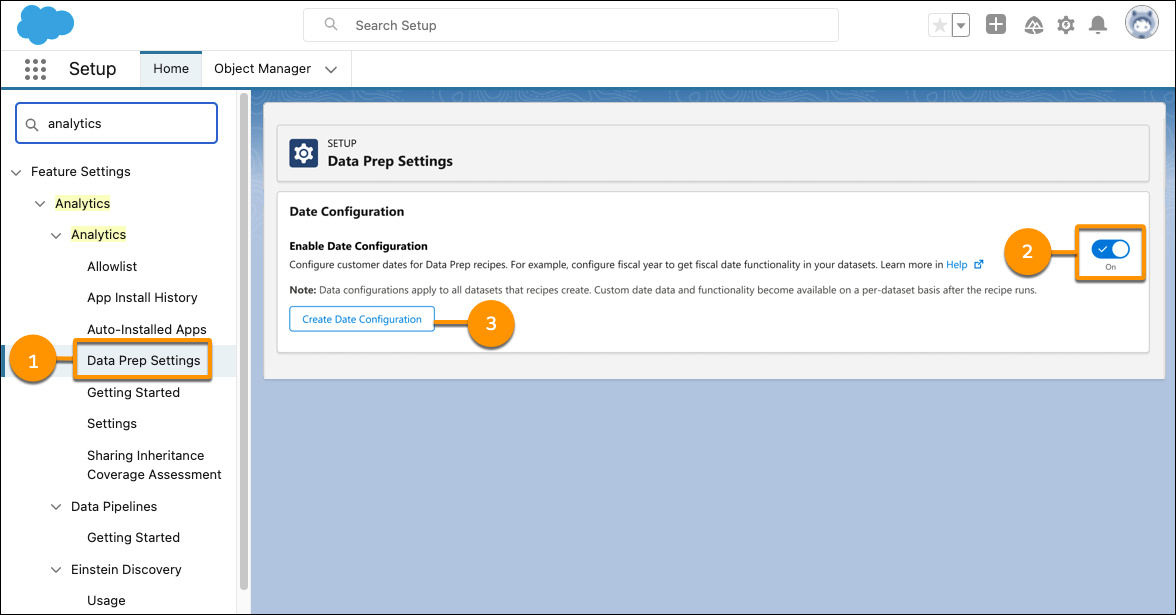Toggle Enable Date Configuration switch off

point(1110,249)
